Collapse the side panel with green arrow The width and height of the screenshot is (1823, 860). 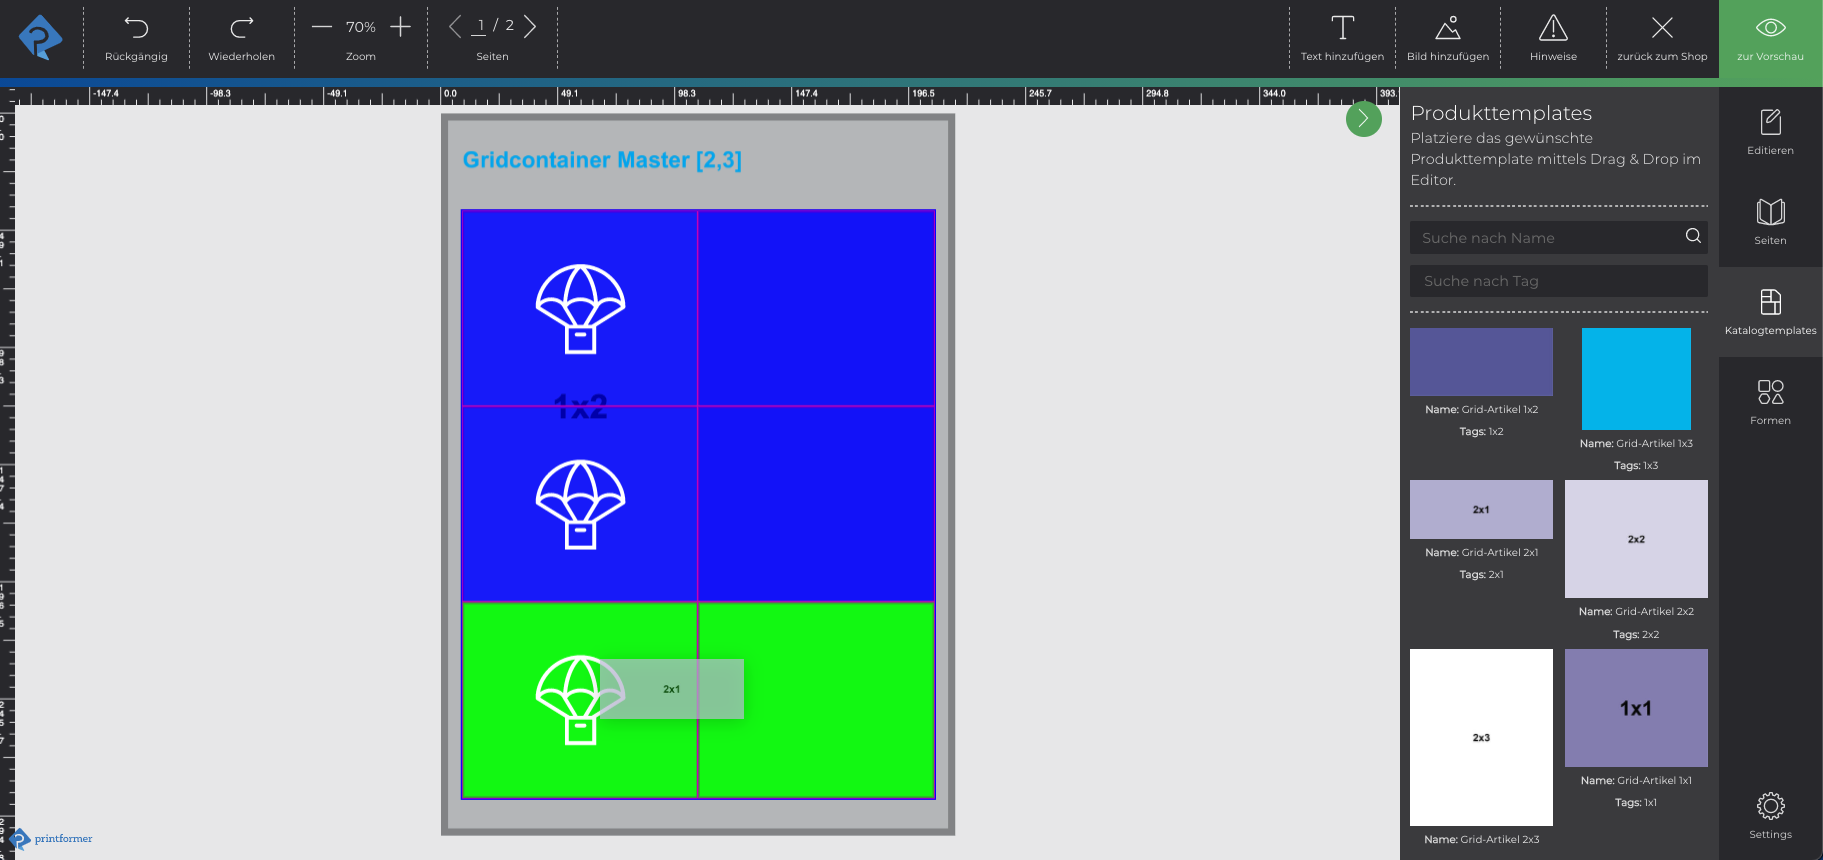coord(1363,119)
